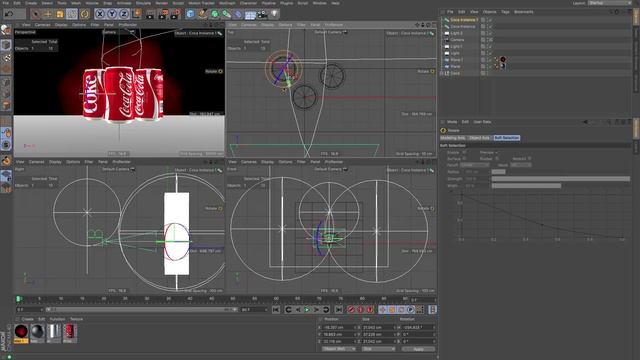
Task: Toggle the Surface checkbox
Action: pyautogui.click(x=464, y=158)
